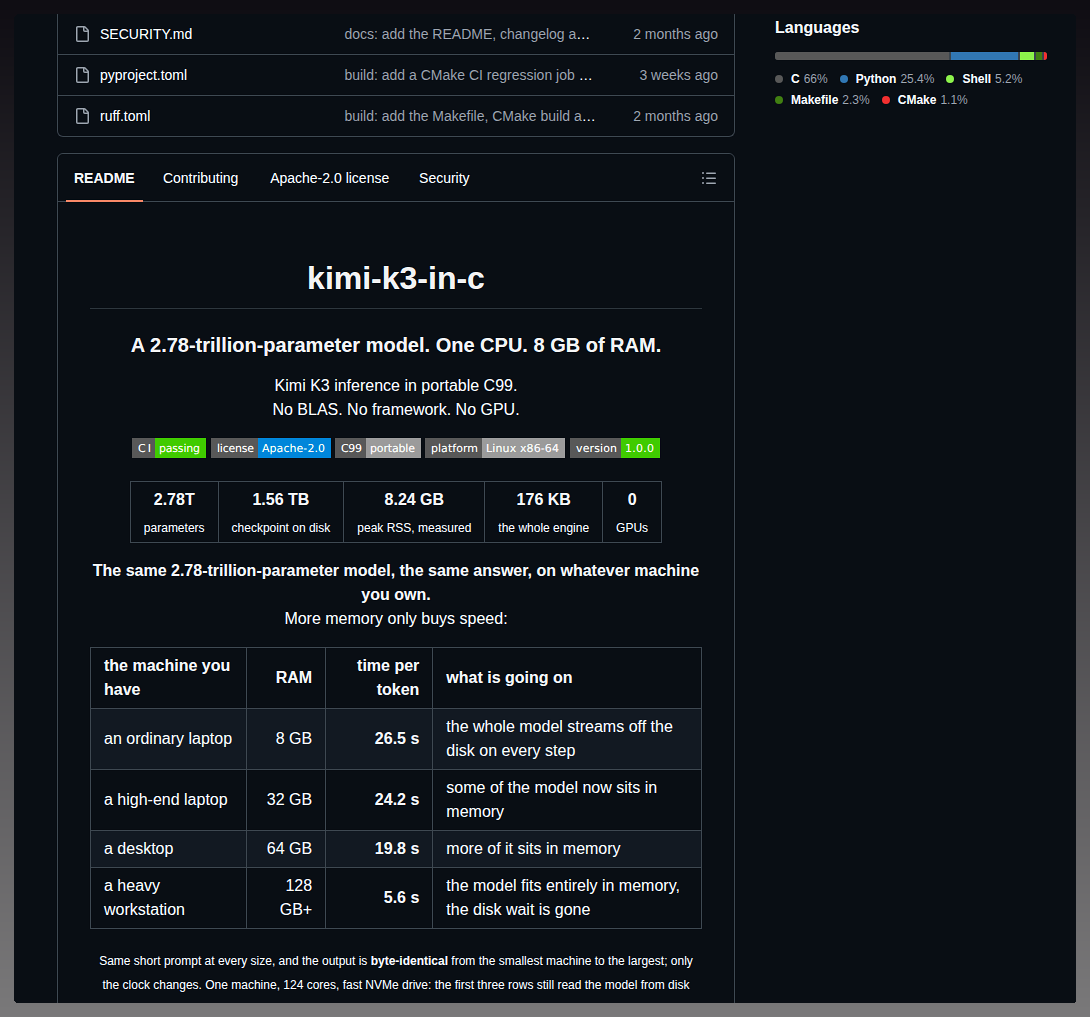Click the 'a heavy workstation' table cell
The image size is (1090, 1017).
[168, 898]
